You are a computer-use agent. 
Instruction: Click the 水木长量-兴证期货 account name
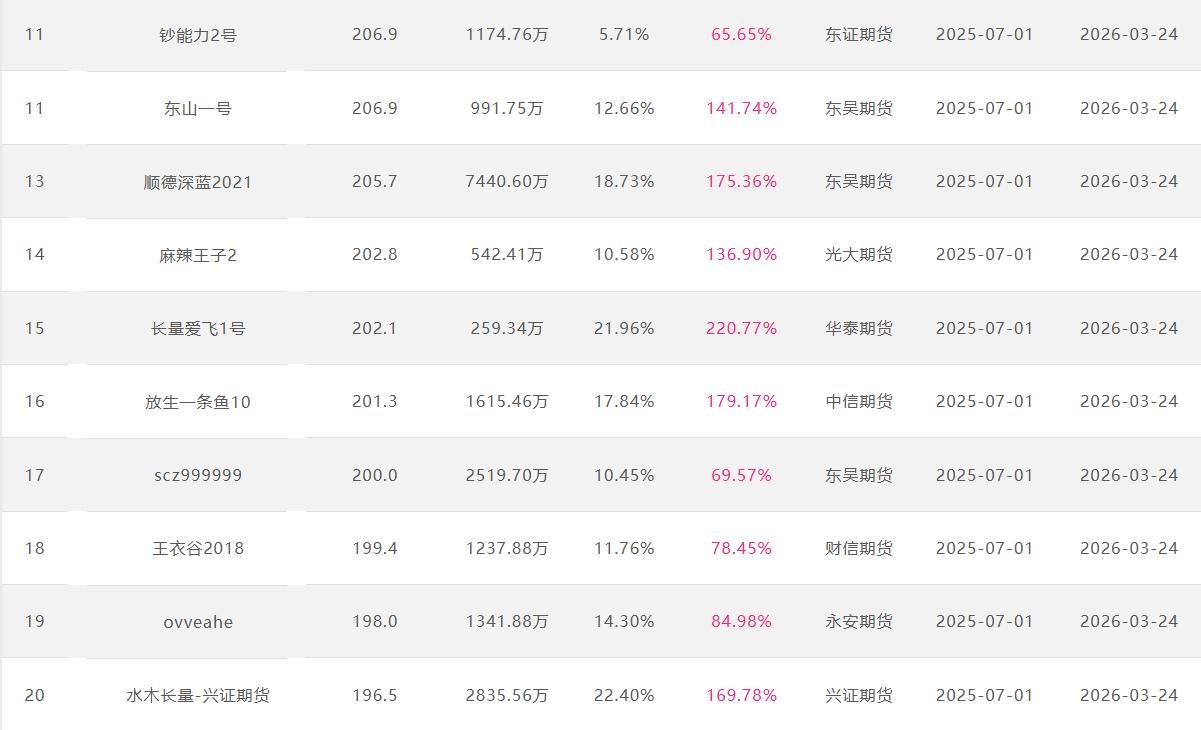tap(197, 695)
